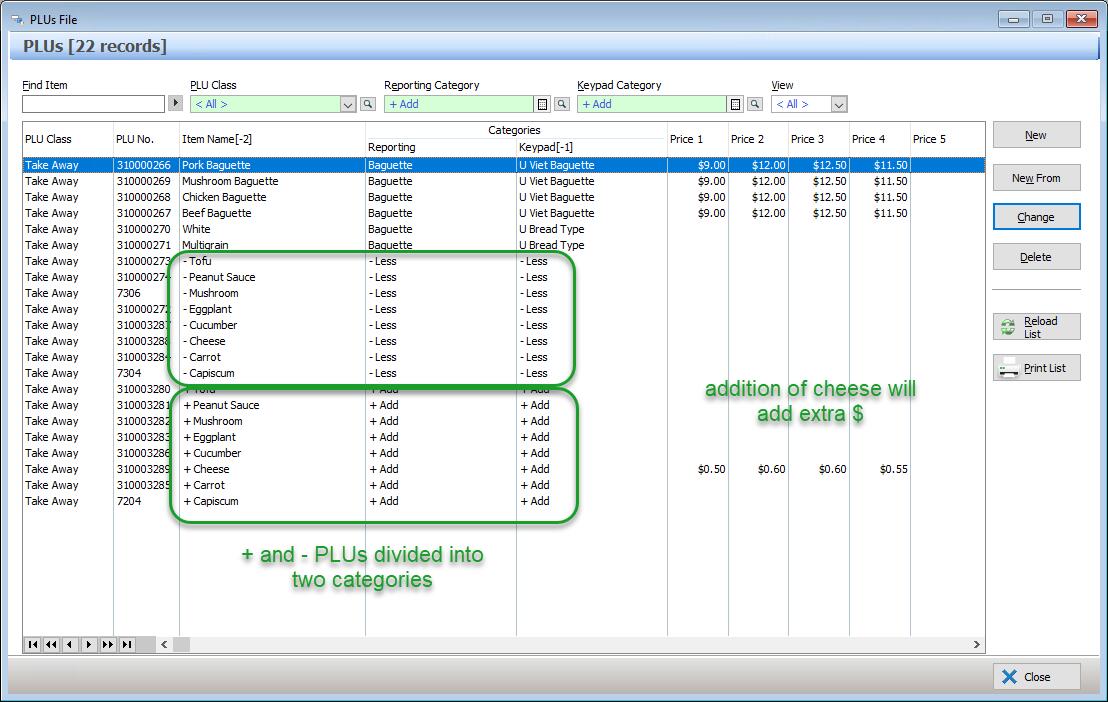
Task: Expand the PLU Class dropdown
Action: coord(348,104)
